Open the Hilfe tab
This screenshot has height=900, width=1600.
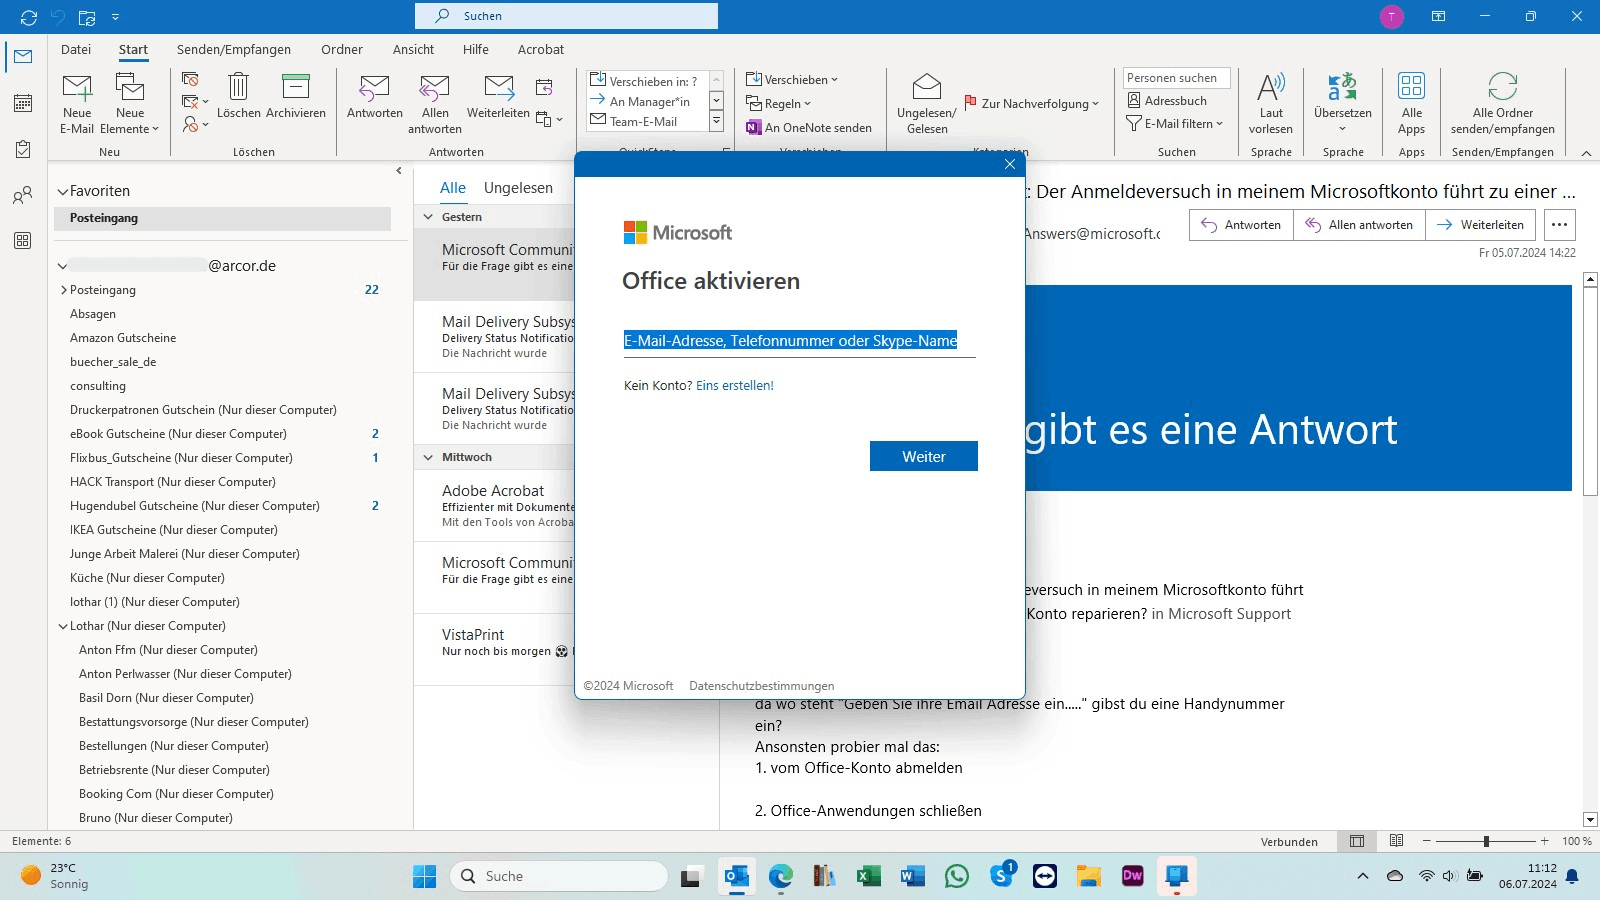[476, 49]
